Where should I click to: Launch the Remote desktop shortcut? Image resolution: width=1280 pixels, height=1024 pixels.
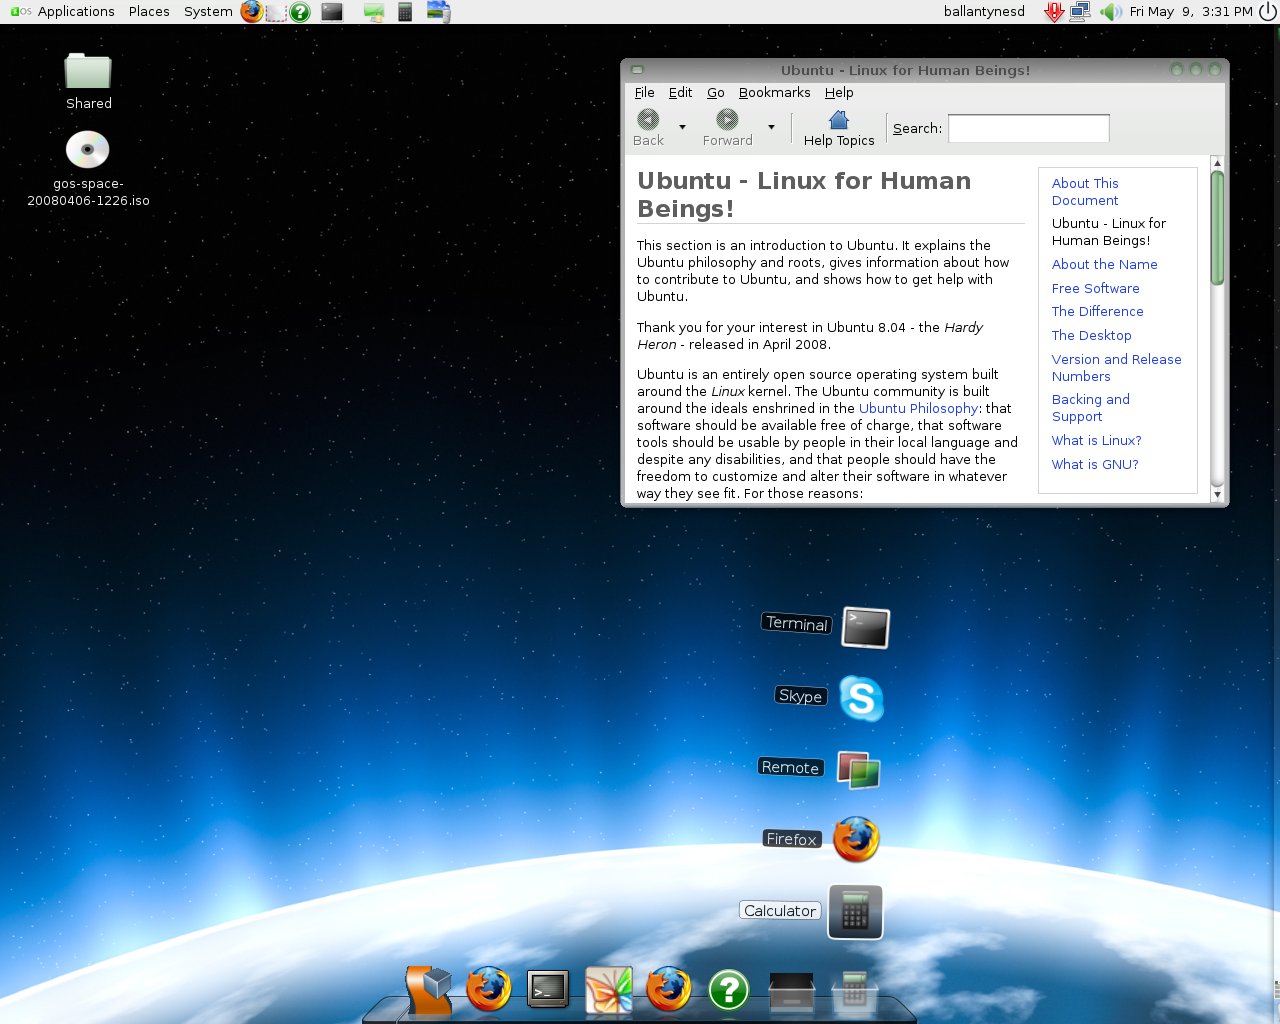(857, 770)
